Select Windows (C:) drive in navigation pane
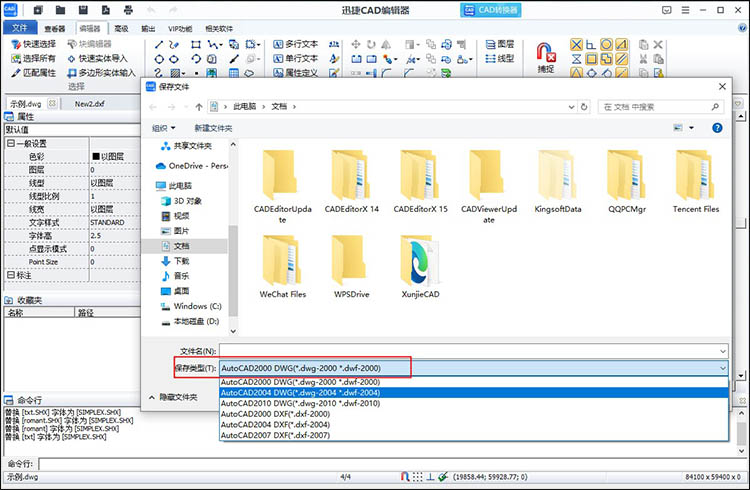Image resolution: width=750 pixels, height=490 pixels. pos(191,306)
